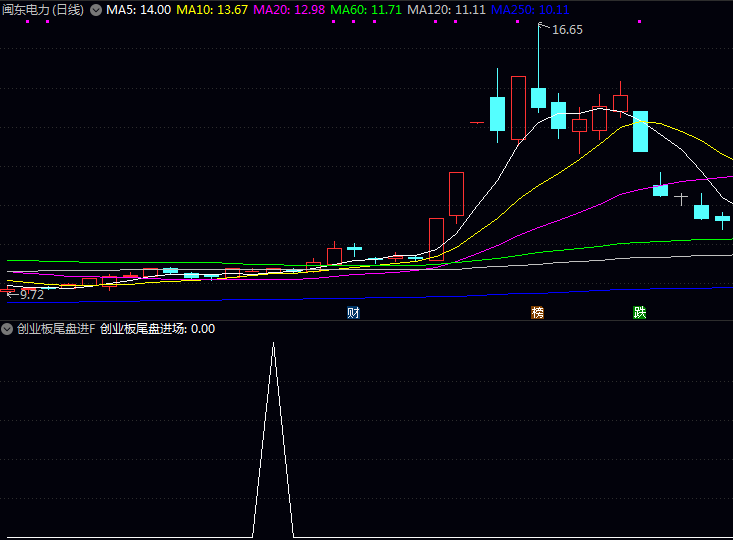Screen dimensions: 733x540
Task: Expand the main chart indicator dropdown arrow
Action: pos(96,10)
